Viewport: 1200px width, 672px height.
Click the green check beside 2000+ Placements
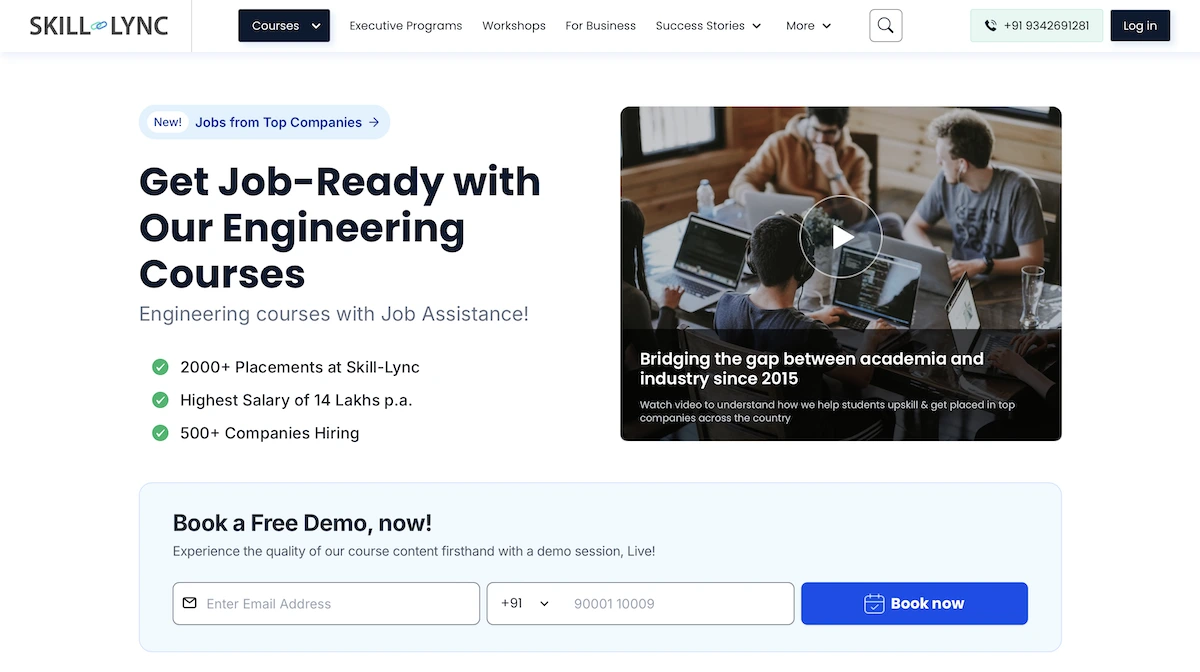pos(160,367)
